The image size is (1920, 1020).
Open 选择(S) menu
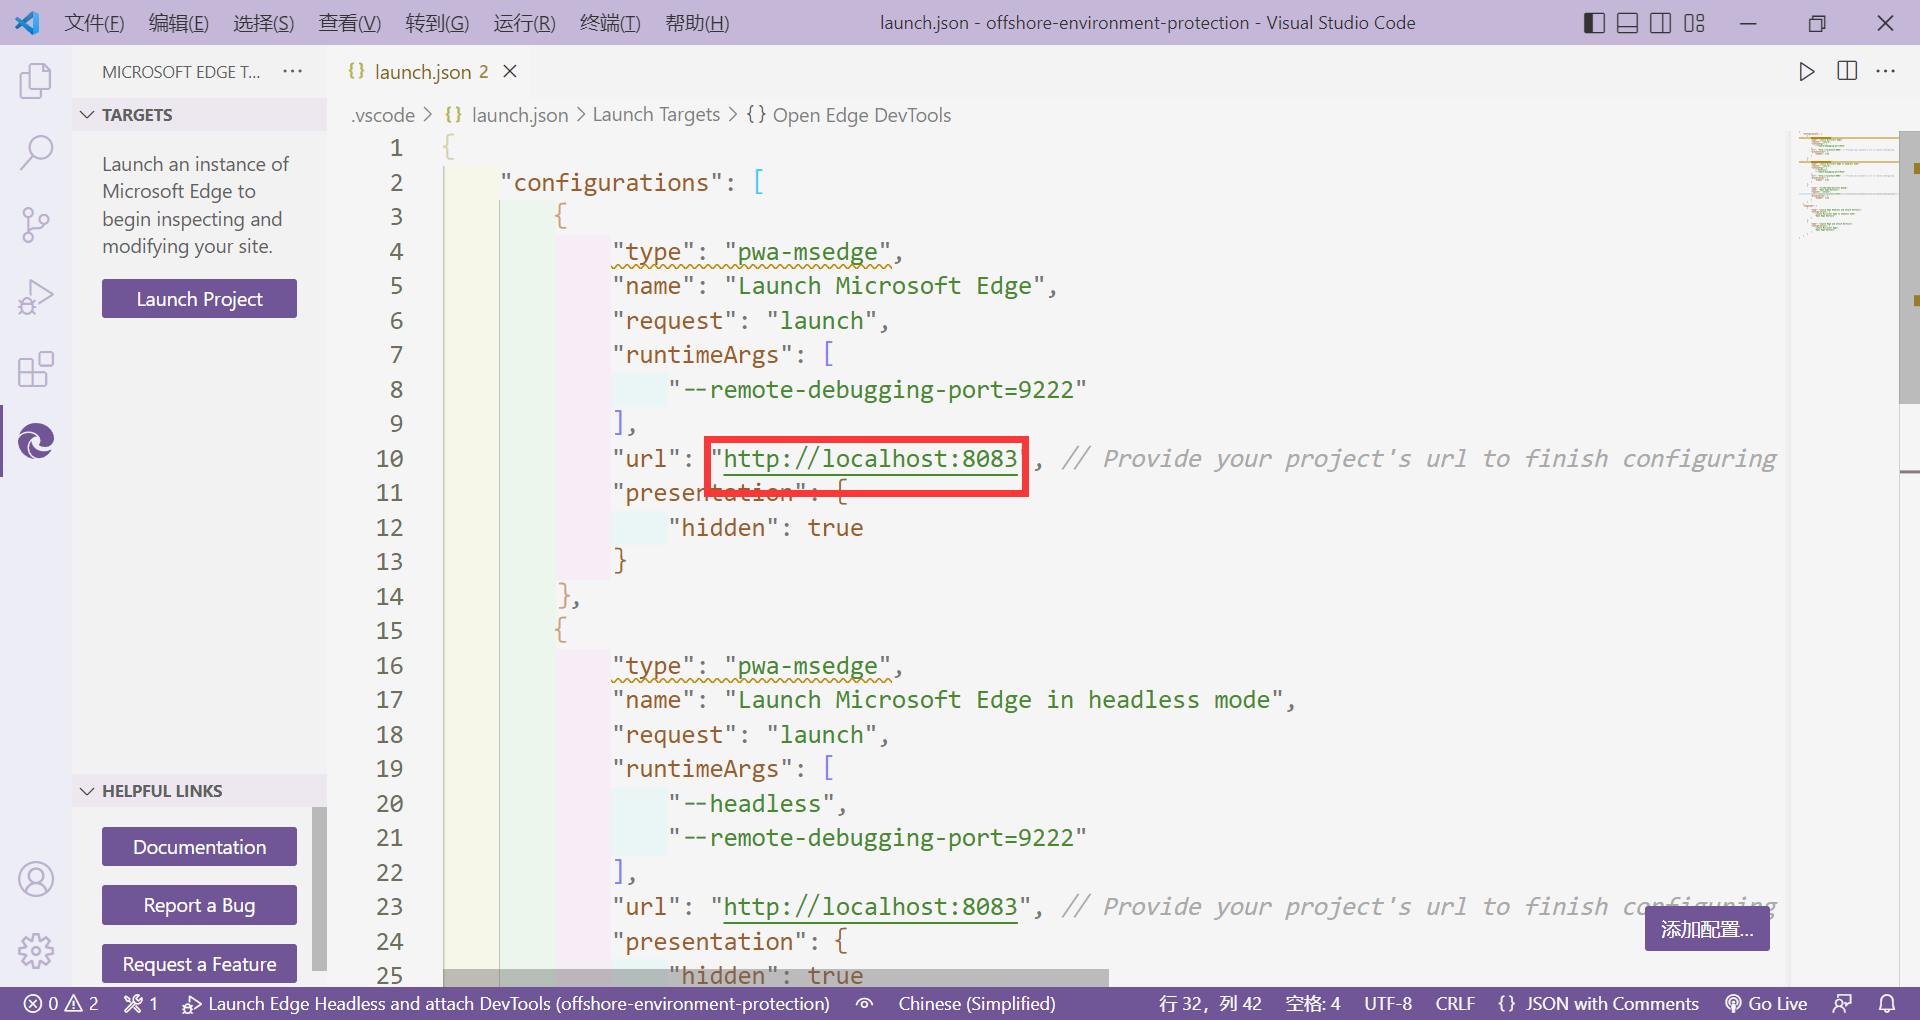[x=264, y=23]
